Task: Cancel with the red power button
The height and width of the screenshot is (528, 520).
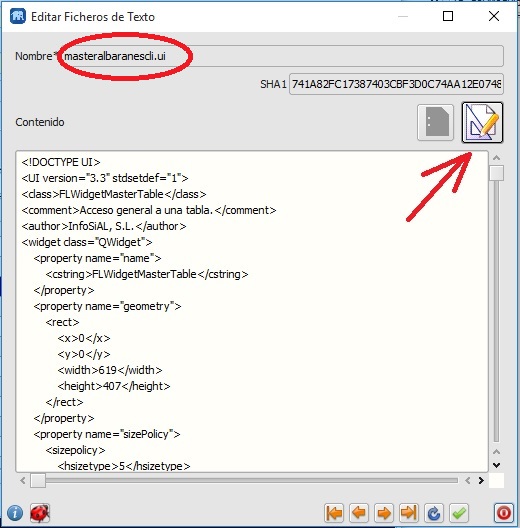Action: click(504, 513)
